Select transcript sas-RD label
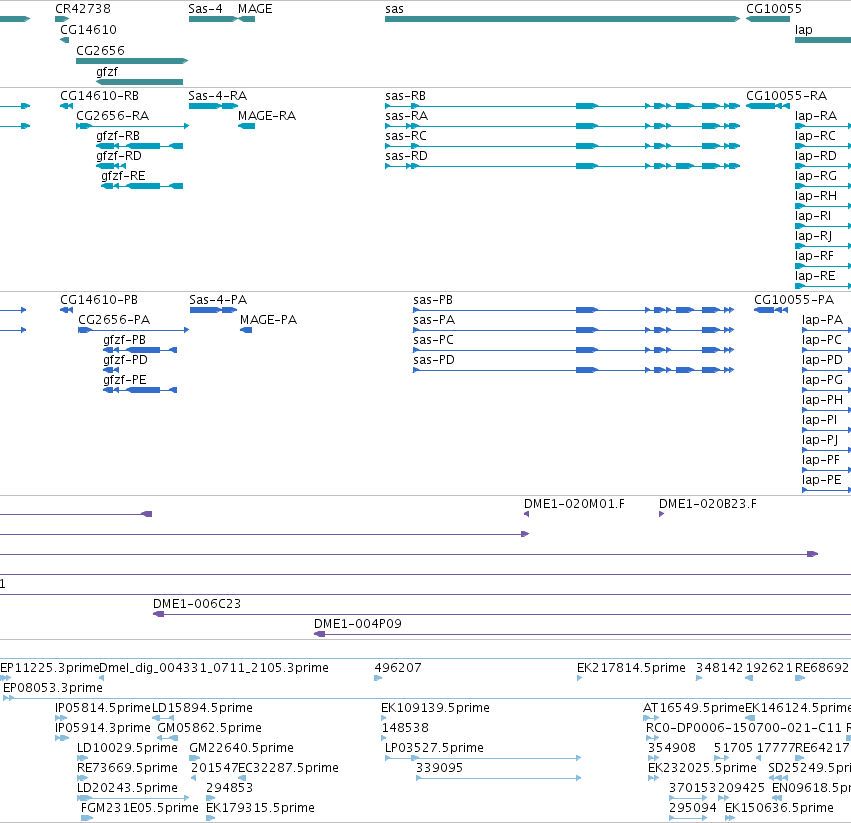The width and height of the screenshot is (851, 823). point(407,156)
